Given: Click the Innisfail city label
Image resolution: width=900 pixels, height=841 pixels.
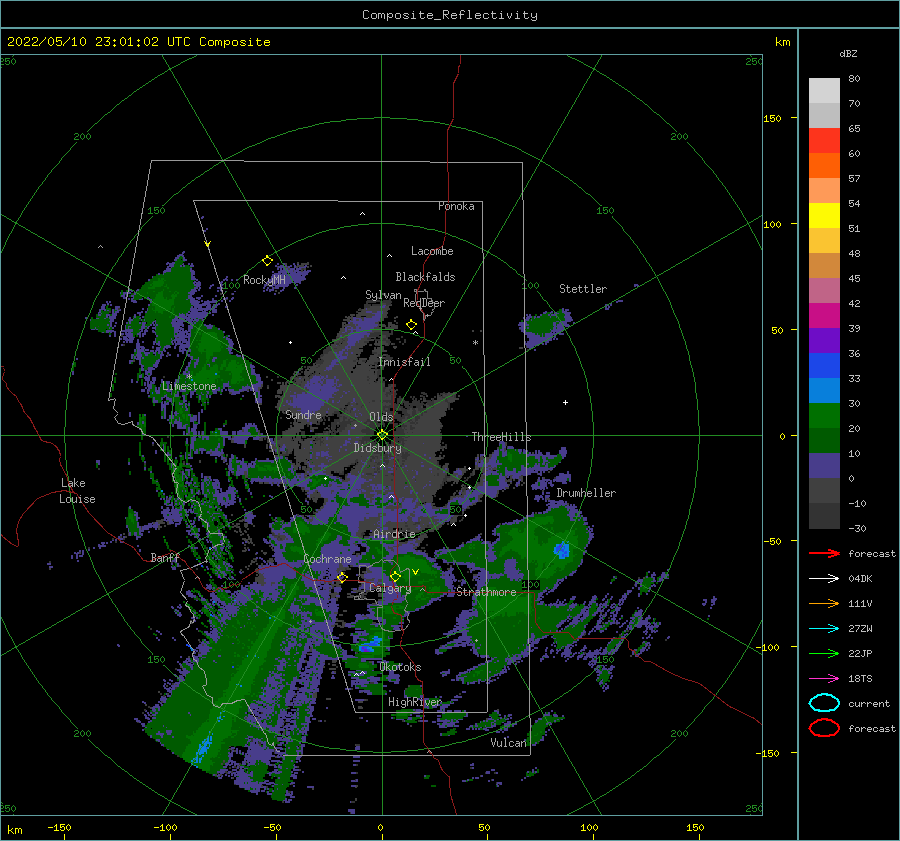Looking at the screenshot, I should (404, 362).
